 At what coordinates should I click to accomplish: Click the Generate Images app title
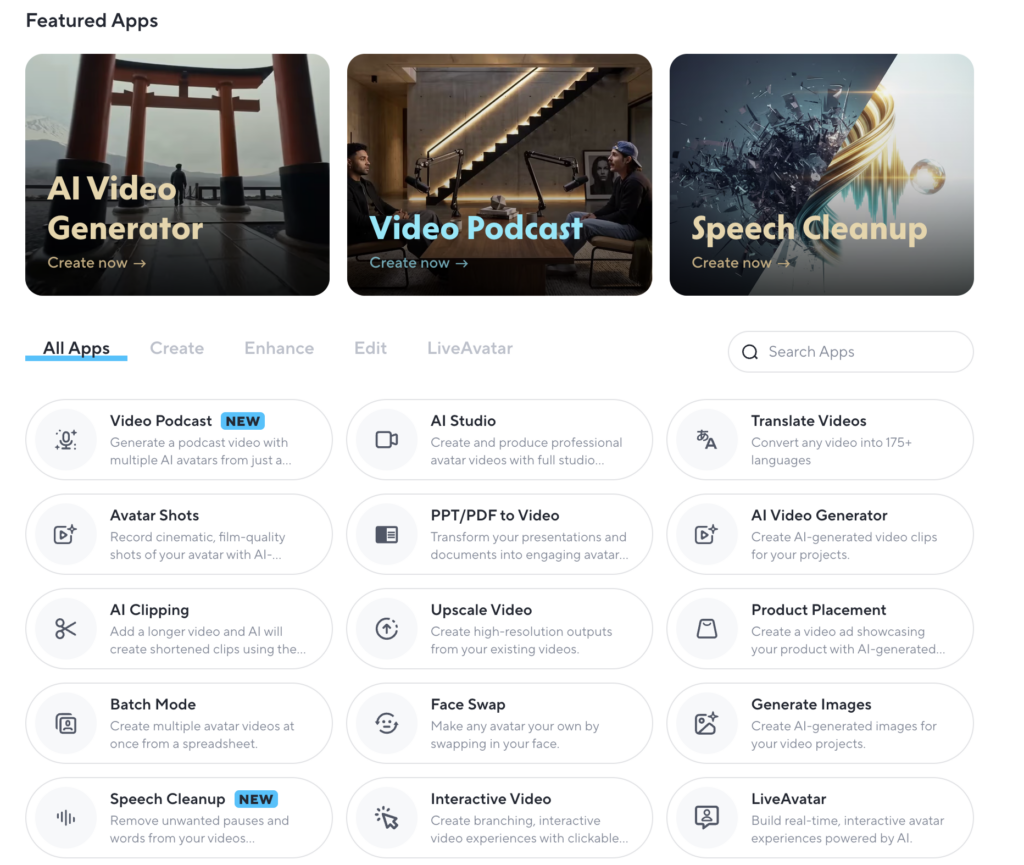811,704
